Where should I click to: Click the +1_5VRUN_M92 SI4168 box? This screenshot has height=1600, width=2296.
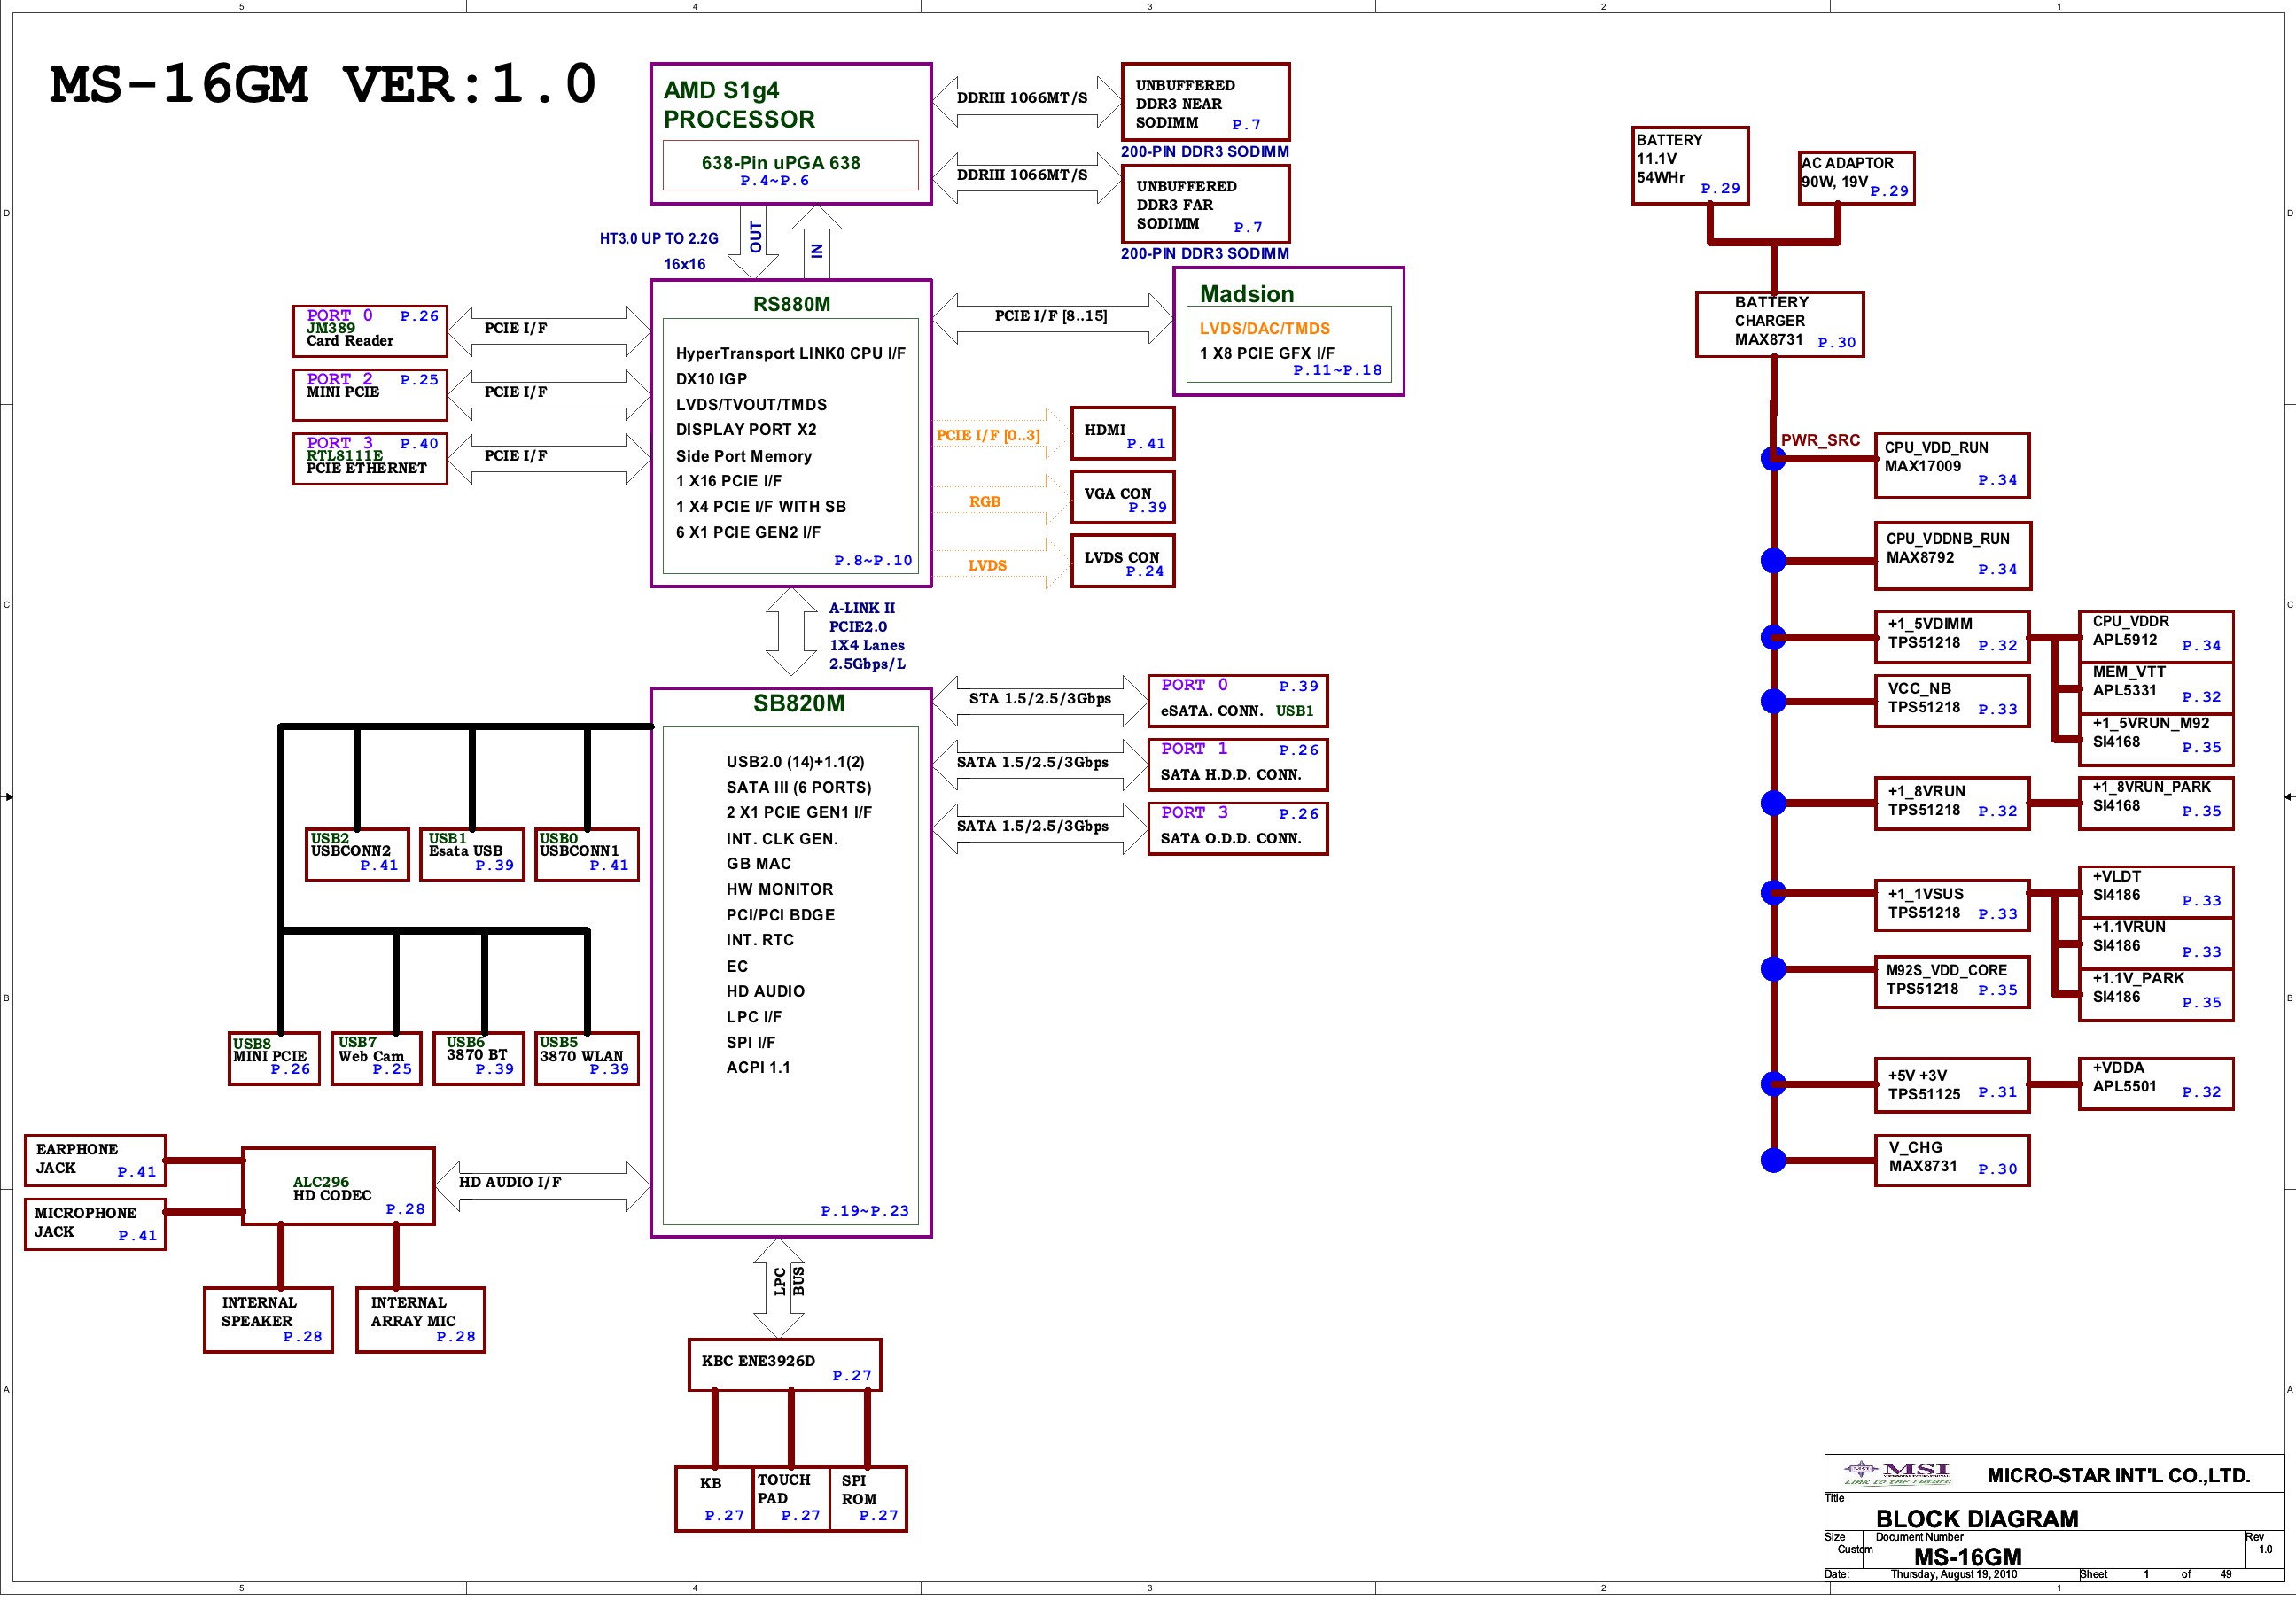2156,739
